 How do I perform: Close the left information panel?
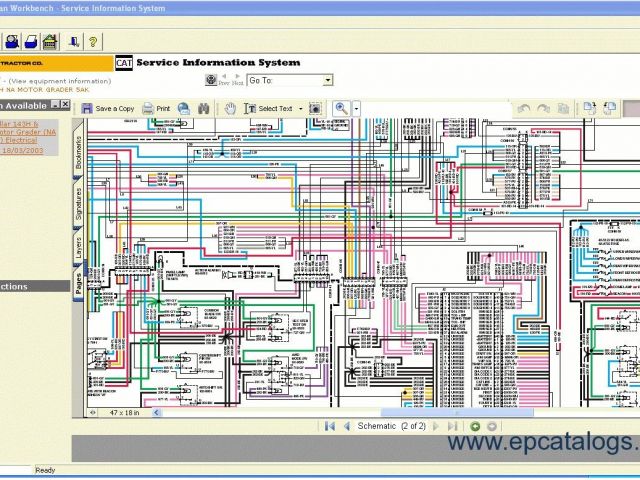pyautogui.click(x=66, y=104)
